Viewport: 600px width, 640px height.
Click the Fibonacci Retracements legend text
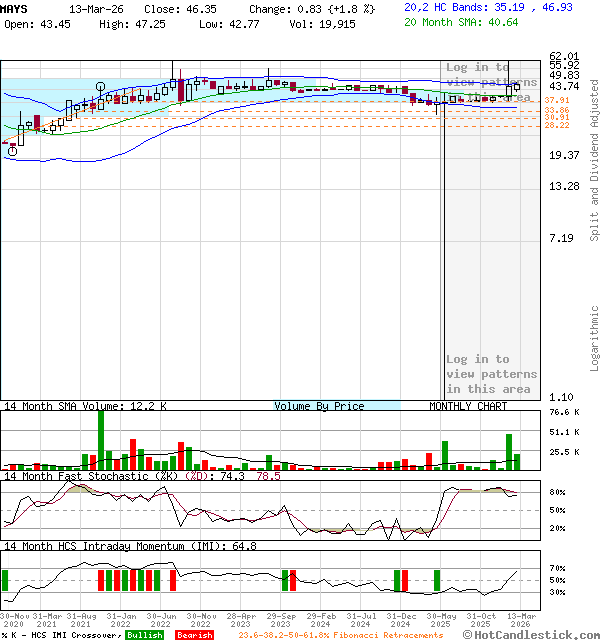(x=341, y=635)
